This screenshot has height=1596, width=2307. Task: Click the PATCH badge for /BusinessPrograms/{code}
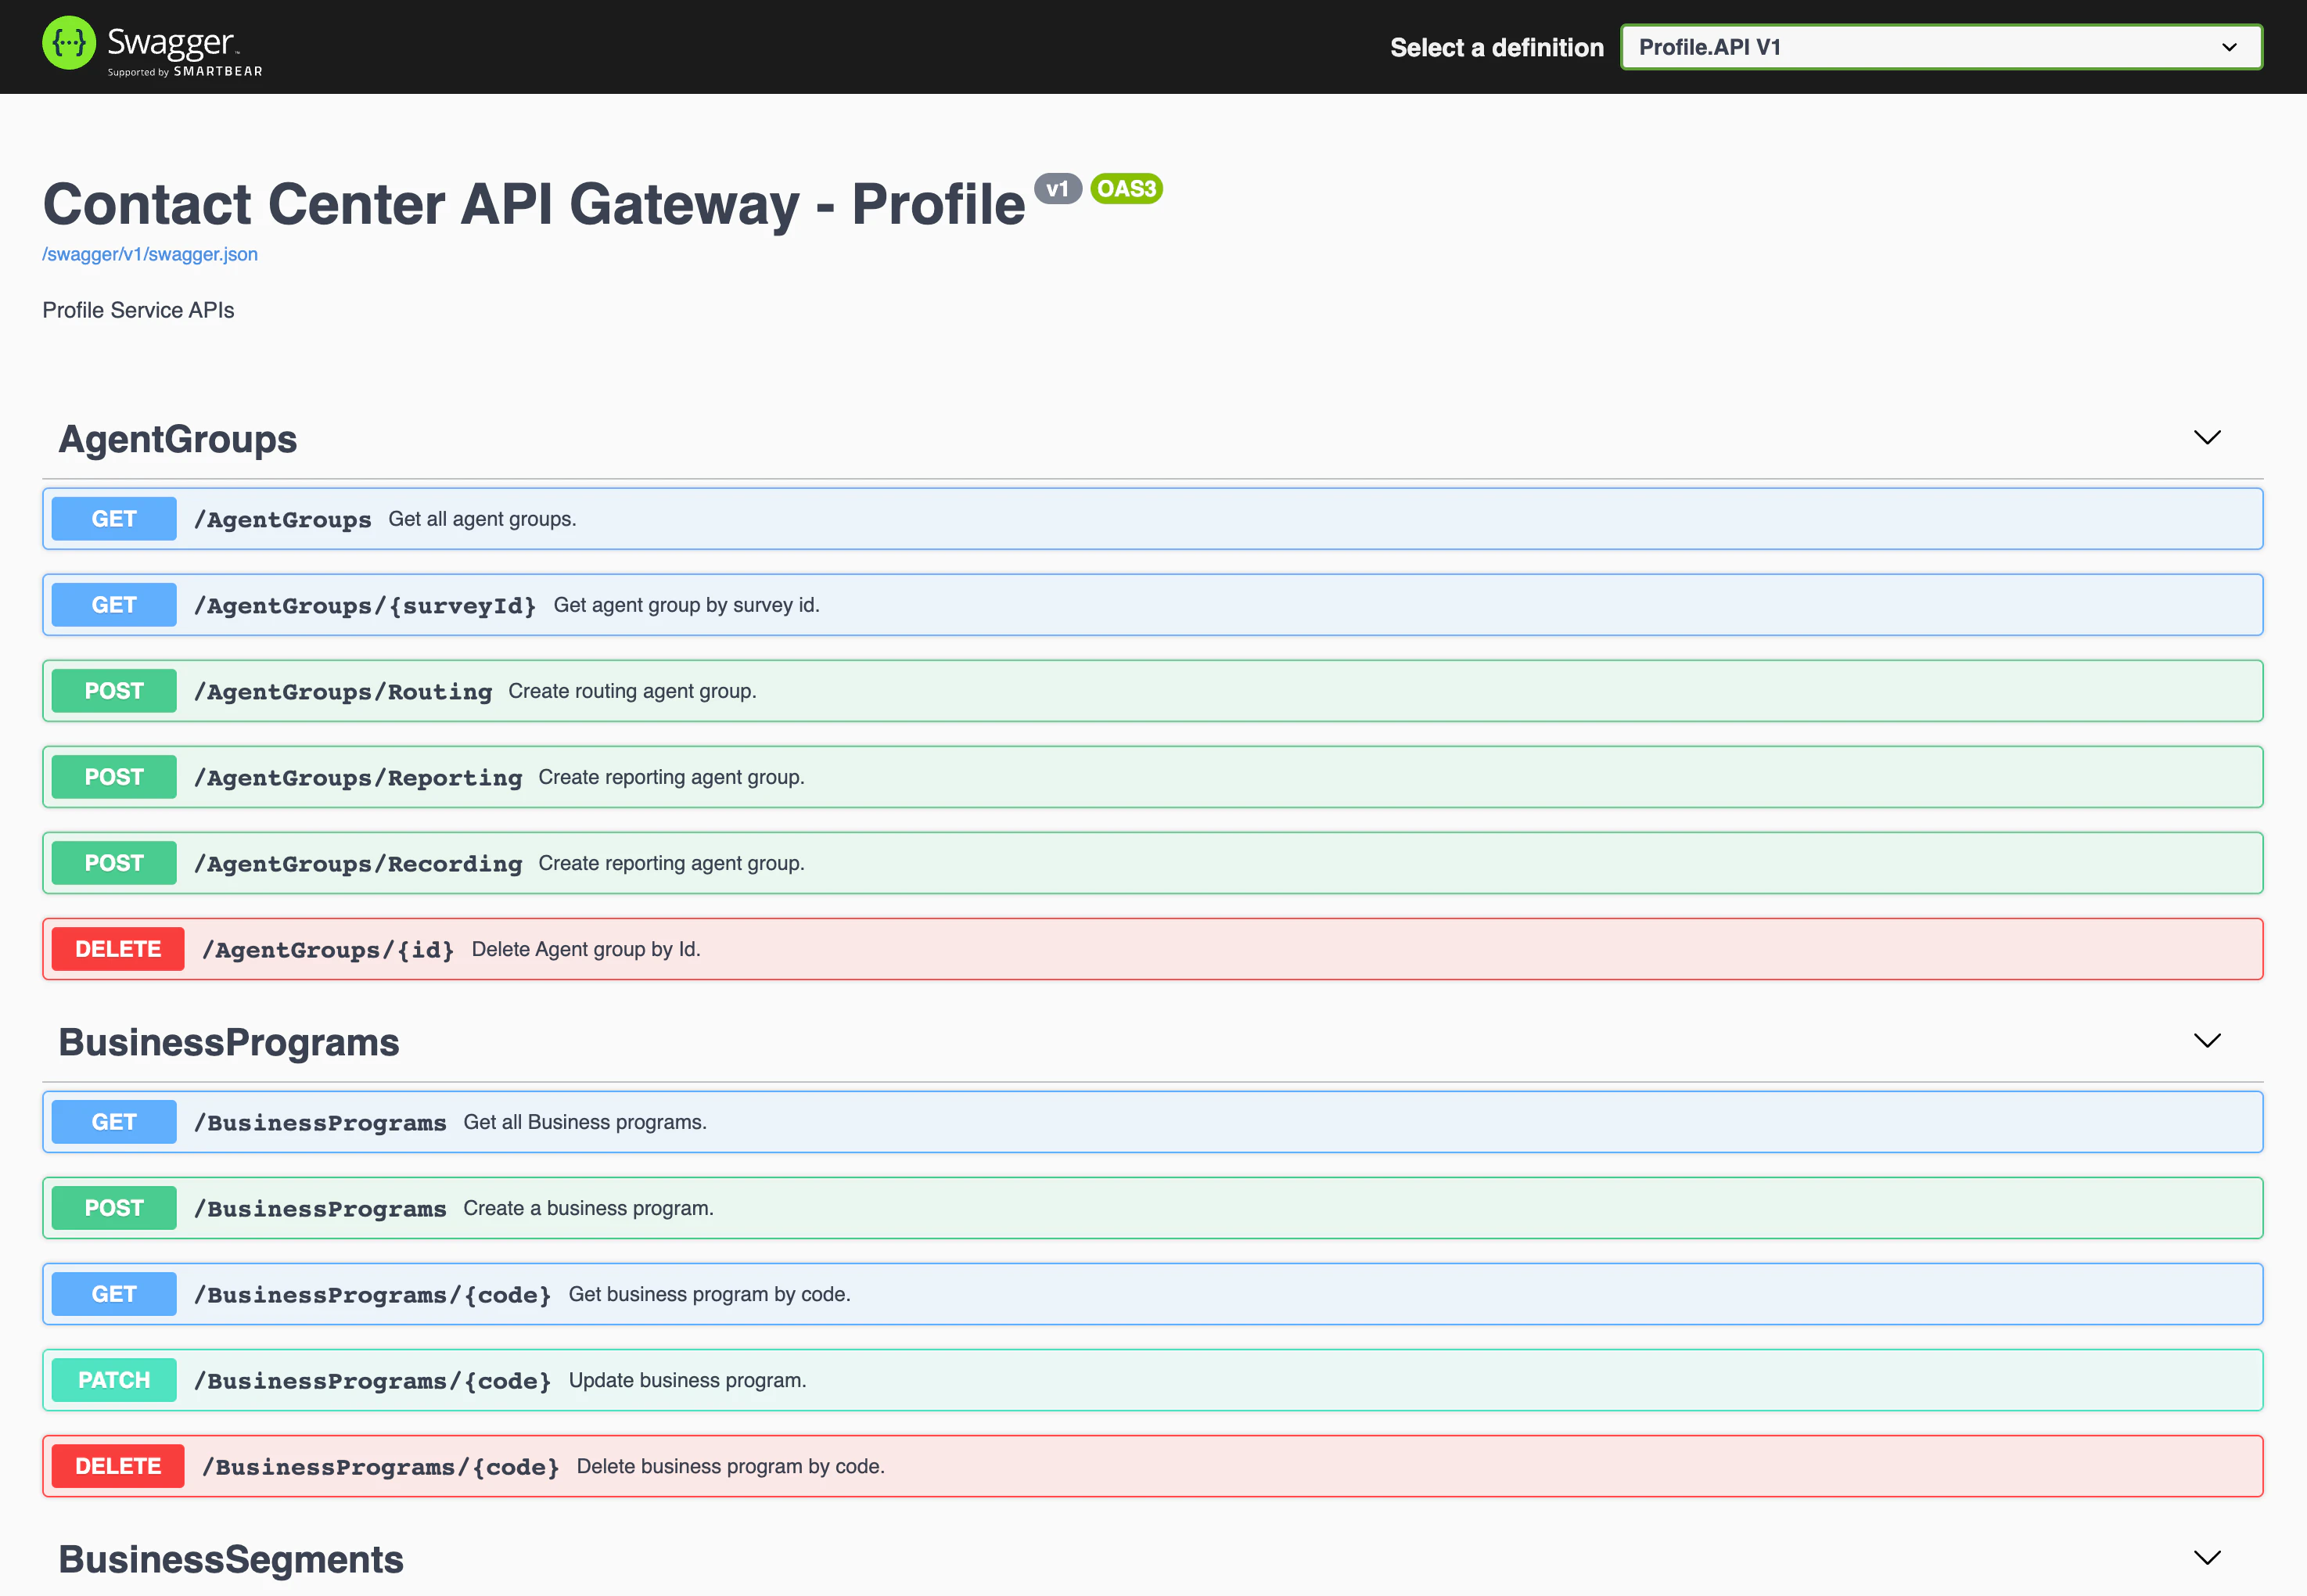point(114,1380)
